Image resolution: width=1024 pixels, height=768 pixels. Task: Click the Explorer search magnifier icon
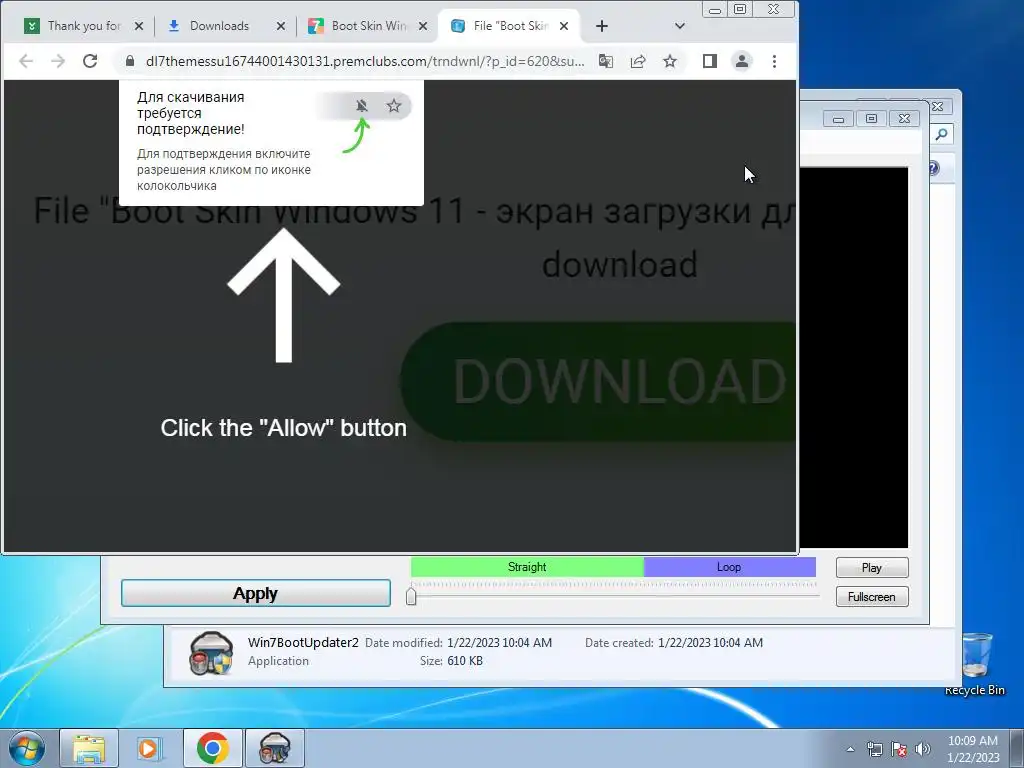pos(941,135)
